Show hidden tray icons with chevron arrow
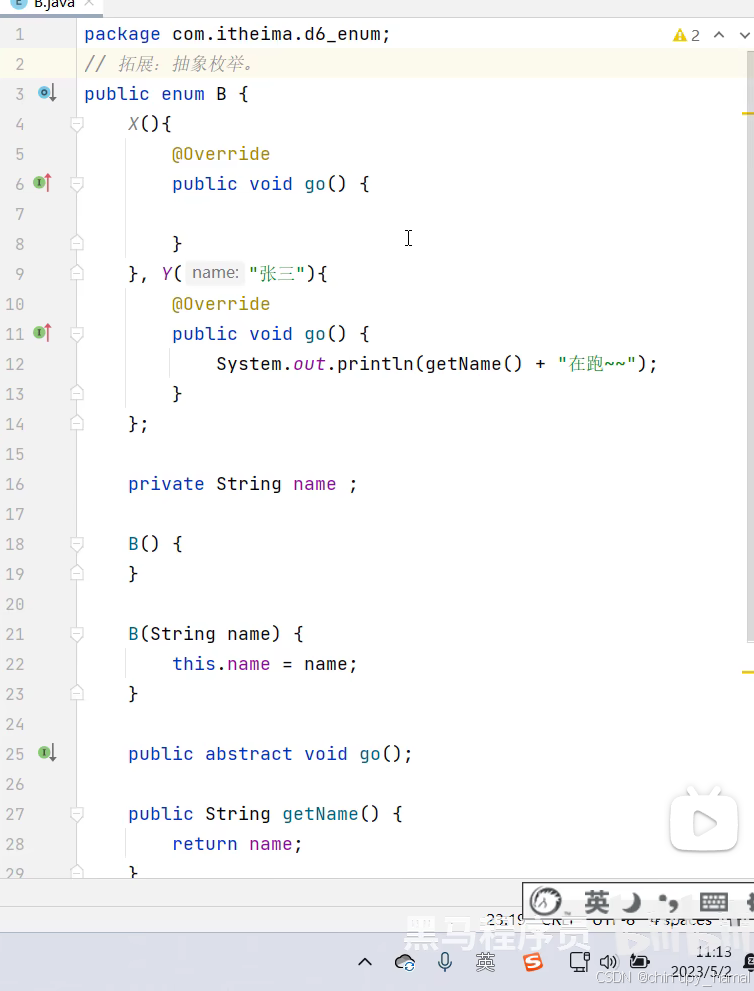 point(365,962)
